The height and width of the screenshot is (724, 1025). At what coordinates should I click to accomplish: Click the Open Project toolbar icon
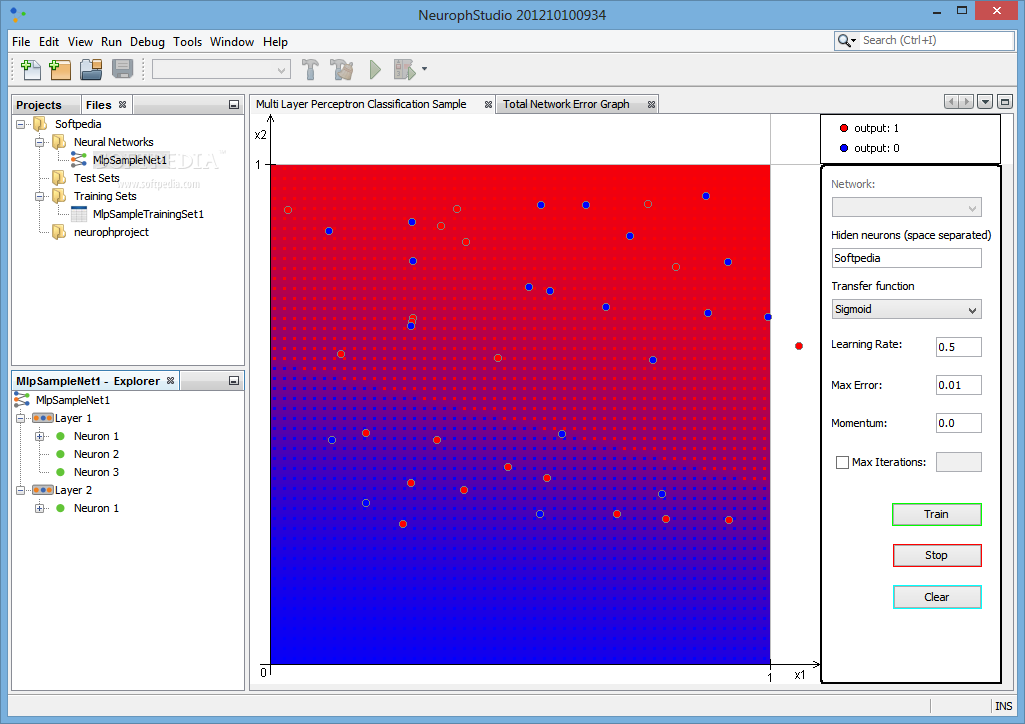coord(92,69)
